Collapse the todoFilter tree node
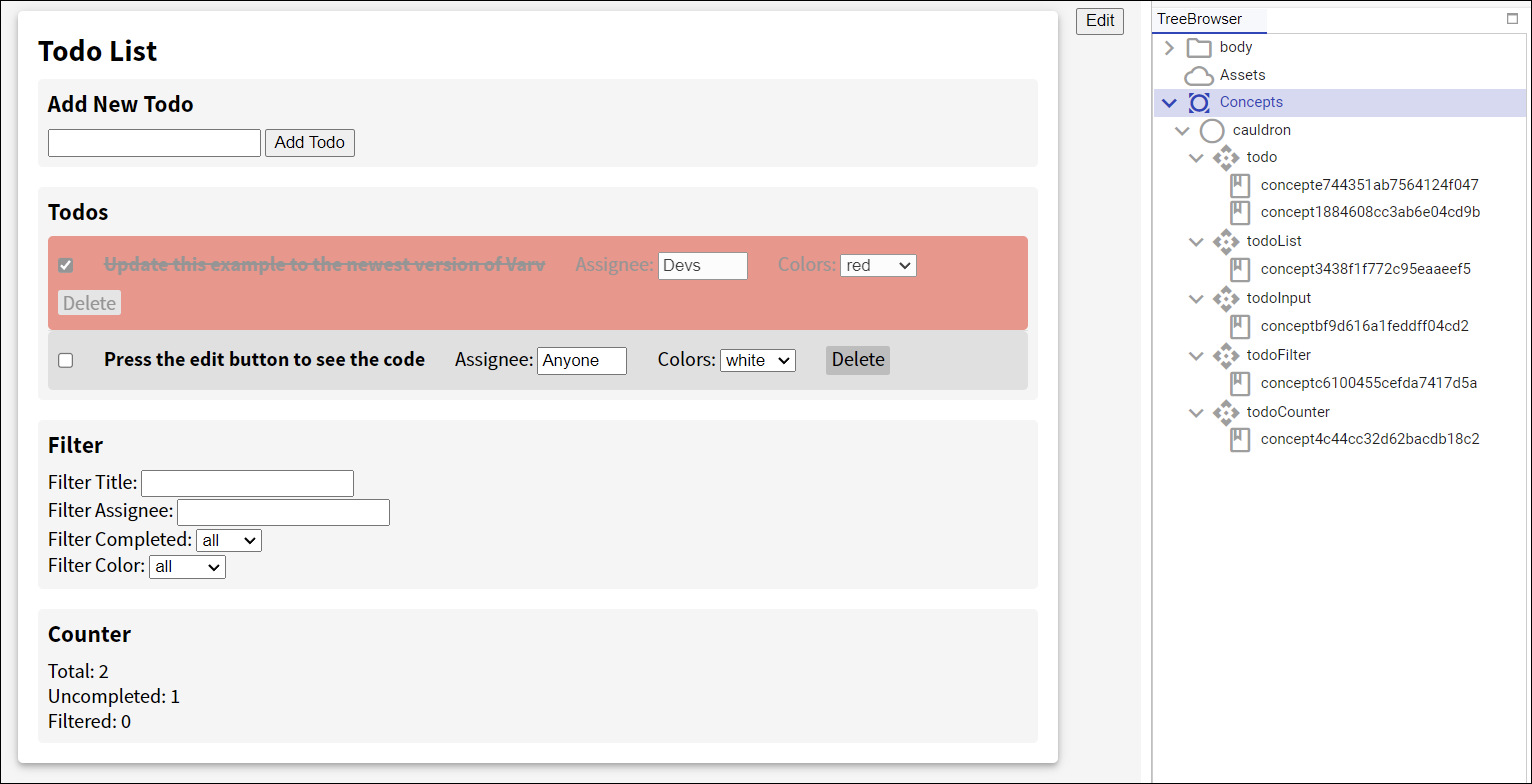The image size is (1532, 784). click(x=1196, y=355)
